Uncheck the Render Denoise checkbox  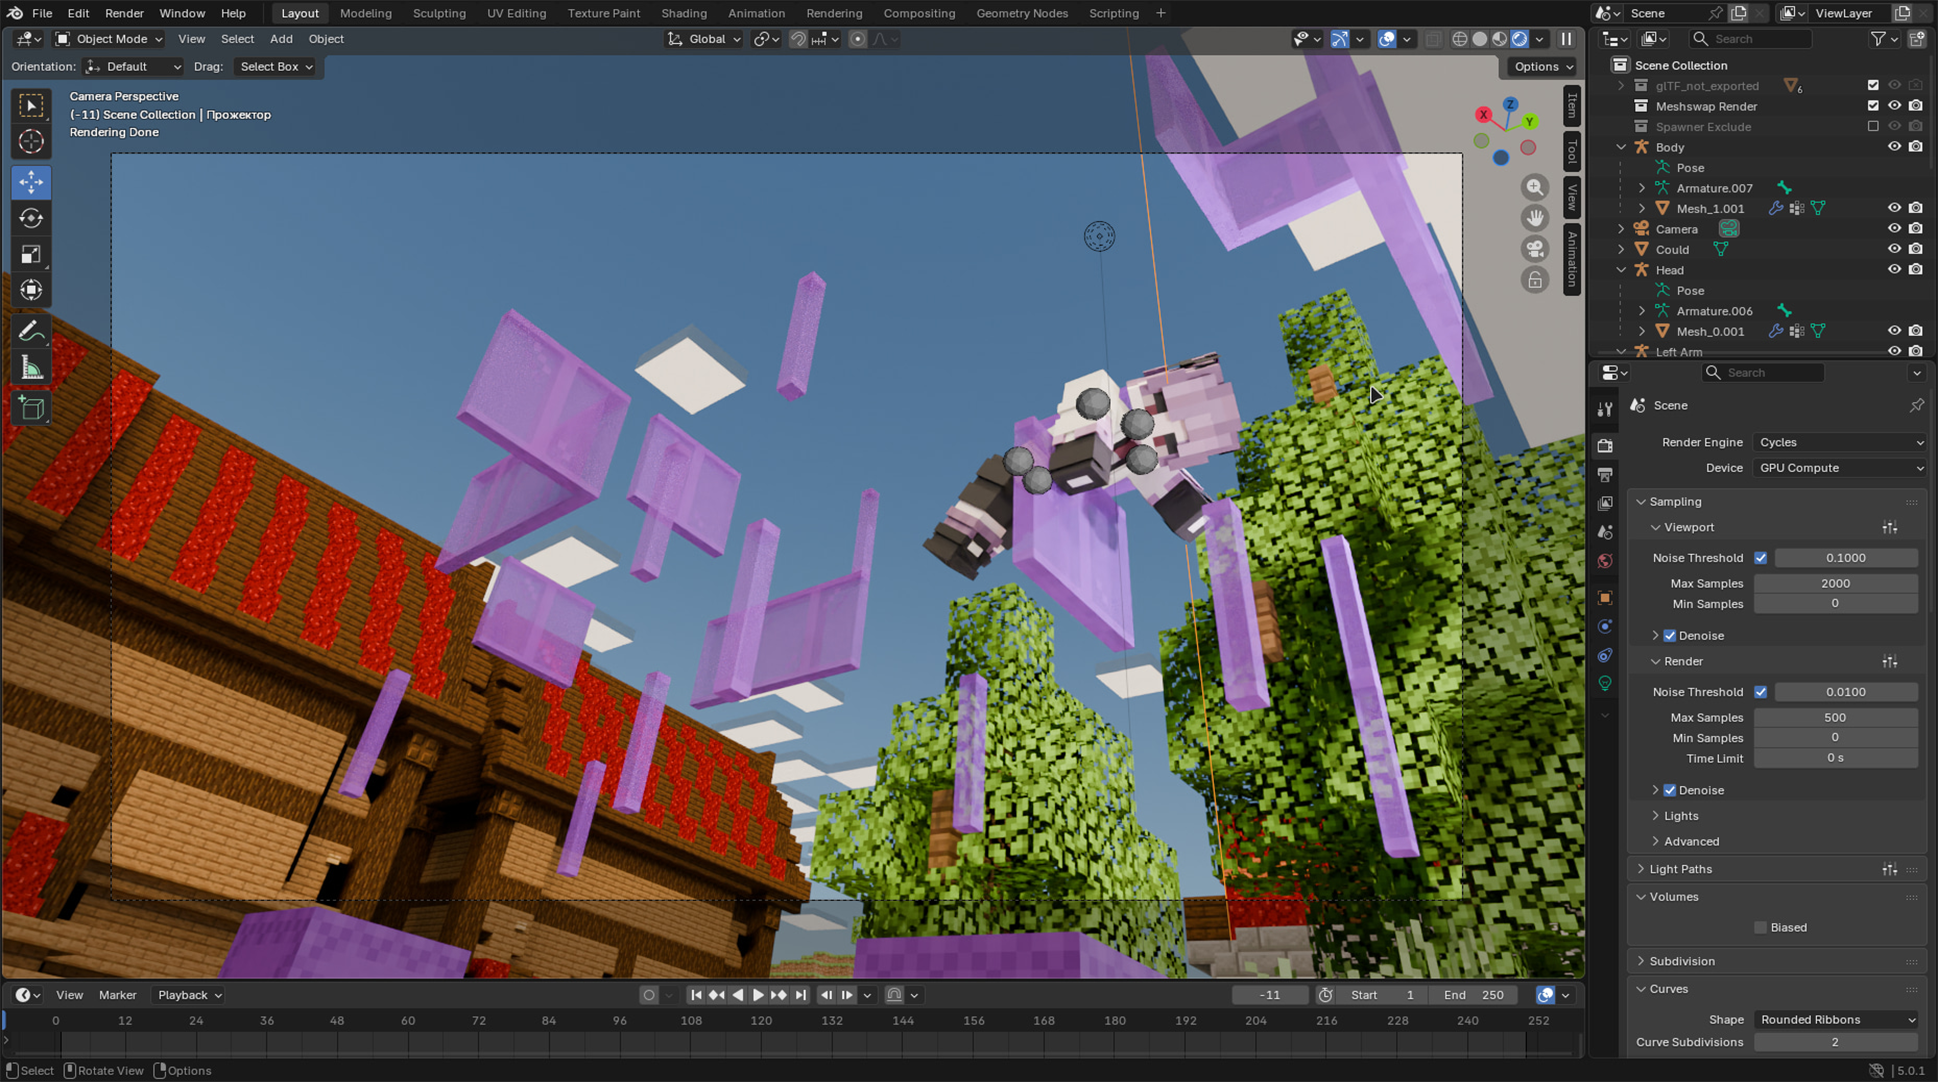1670,790
